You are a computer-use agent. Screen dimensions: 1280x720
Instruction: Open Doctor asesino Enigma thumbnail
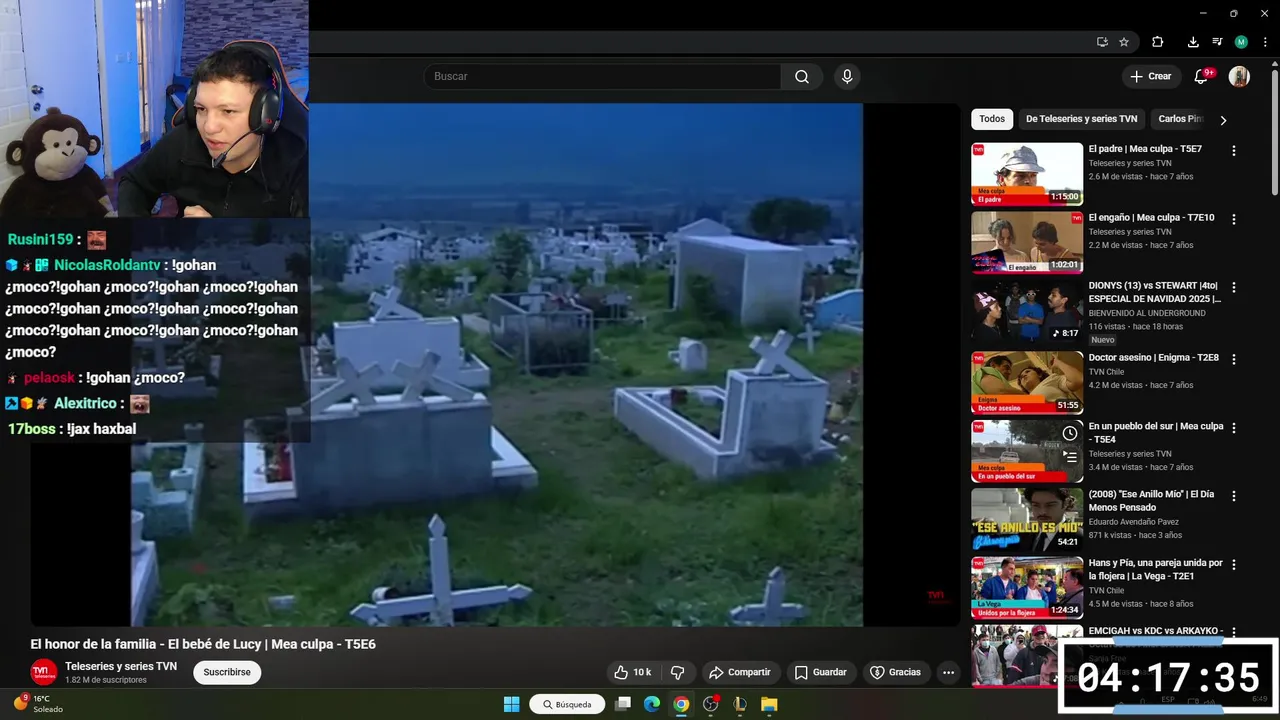coord(1027,382)
